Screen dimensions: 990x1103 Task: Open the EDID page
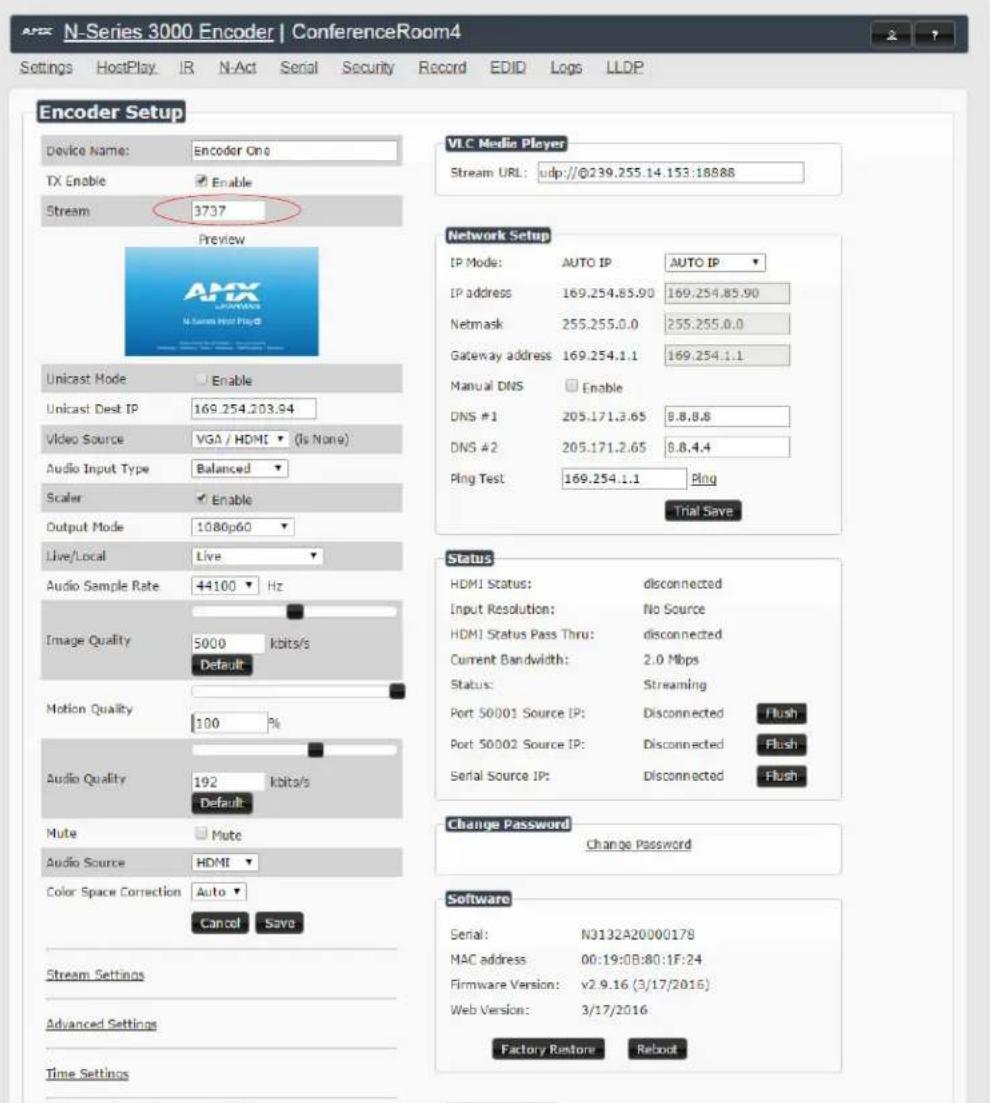(x=507, y=68)
